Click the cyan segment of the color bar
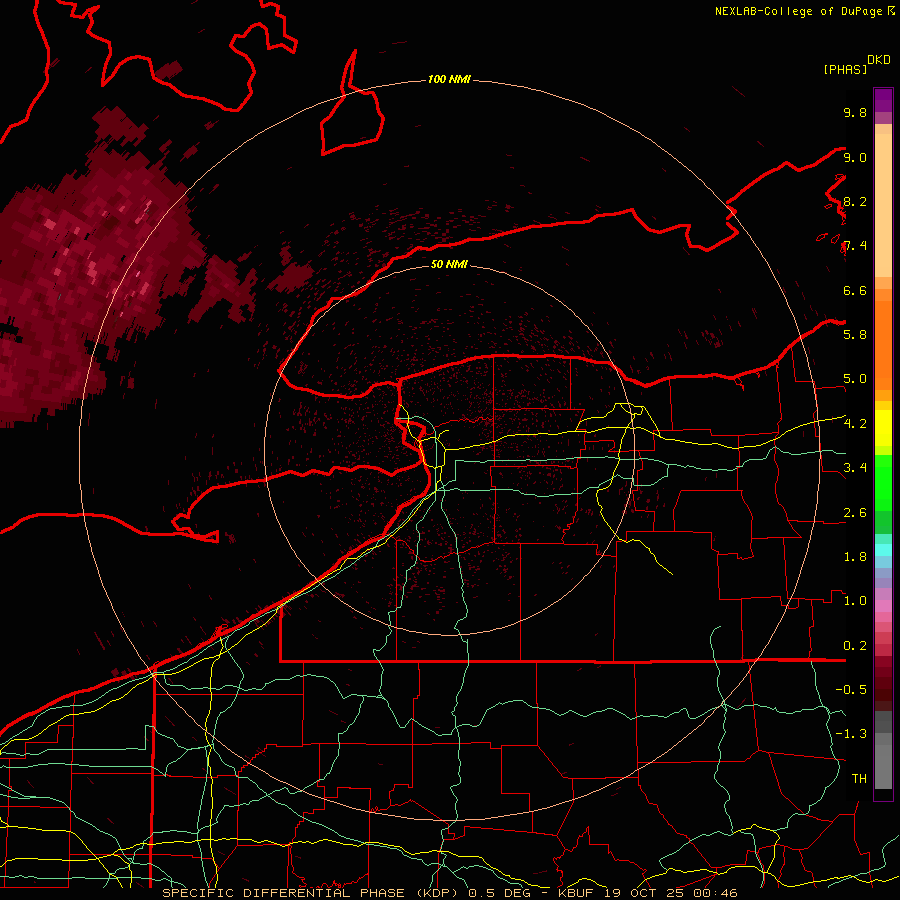 coord(883,549)
